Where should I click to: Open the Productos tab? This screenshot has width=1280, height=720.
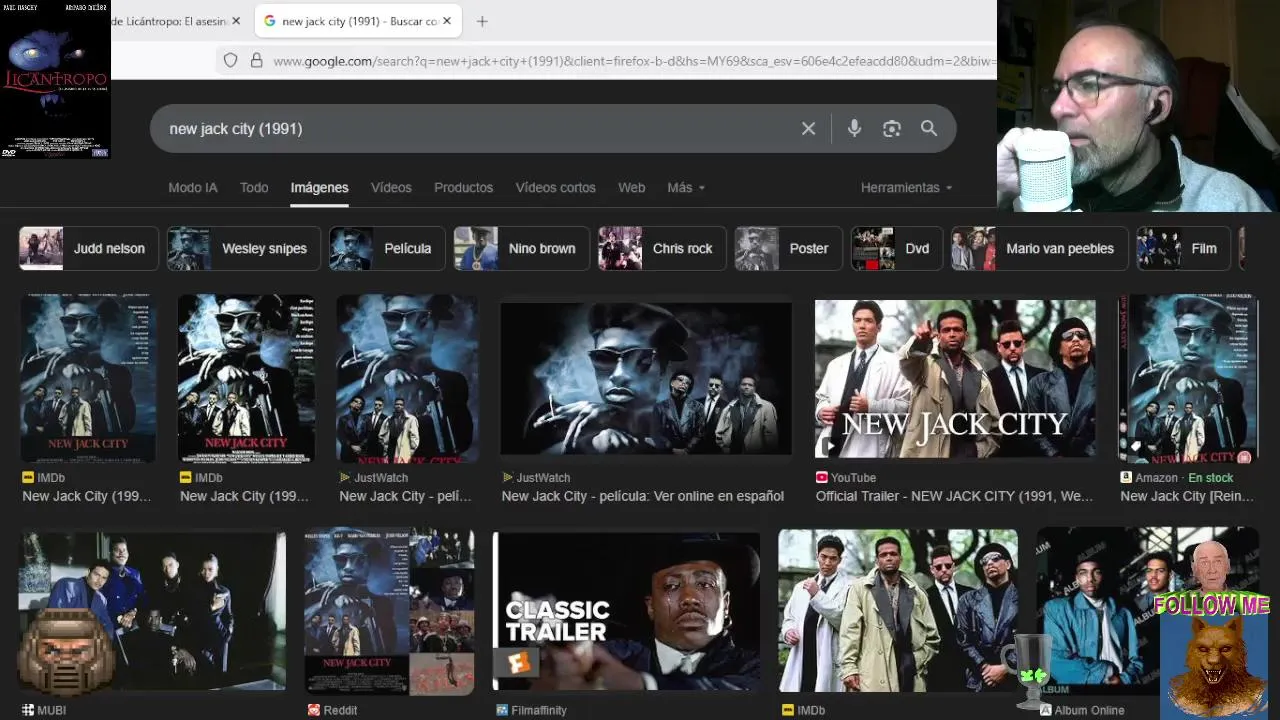(463, 187)
